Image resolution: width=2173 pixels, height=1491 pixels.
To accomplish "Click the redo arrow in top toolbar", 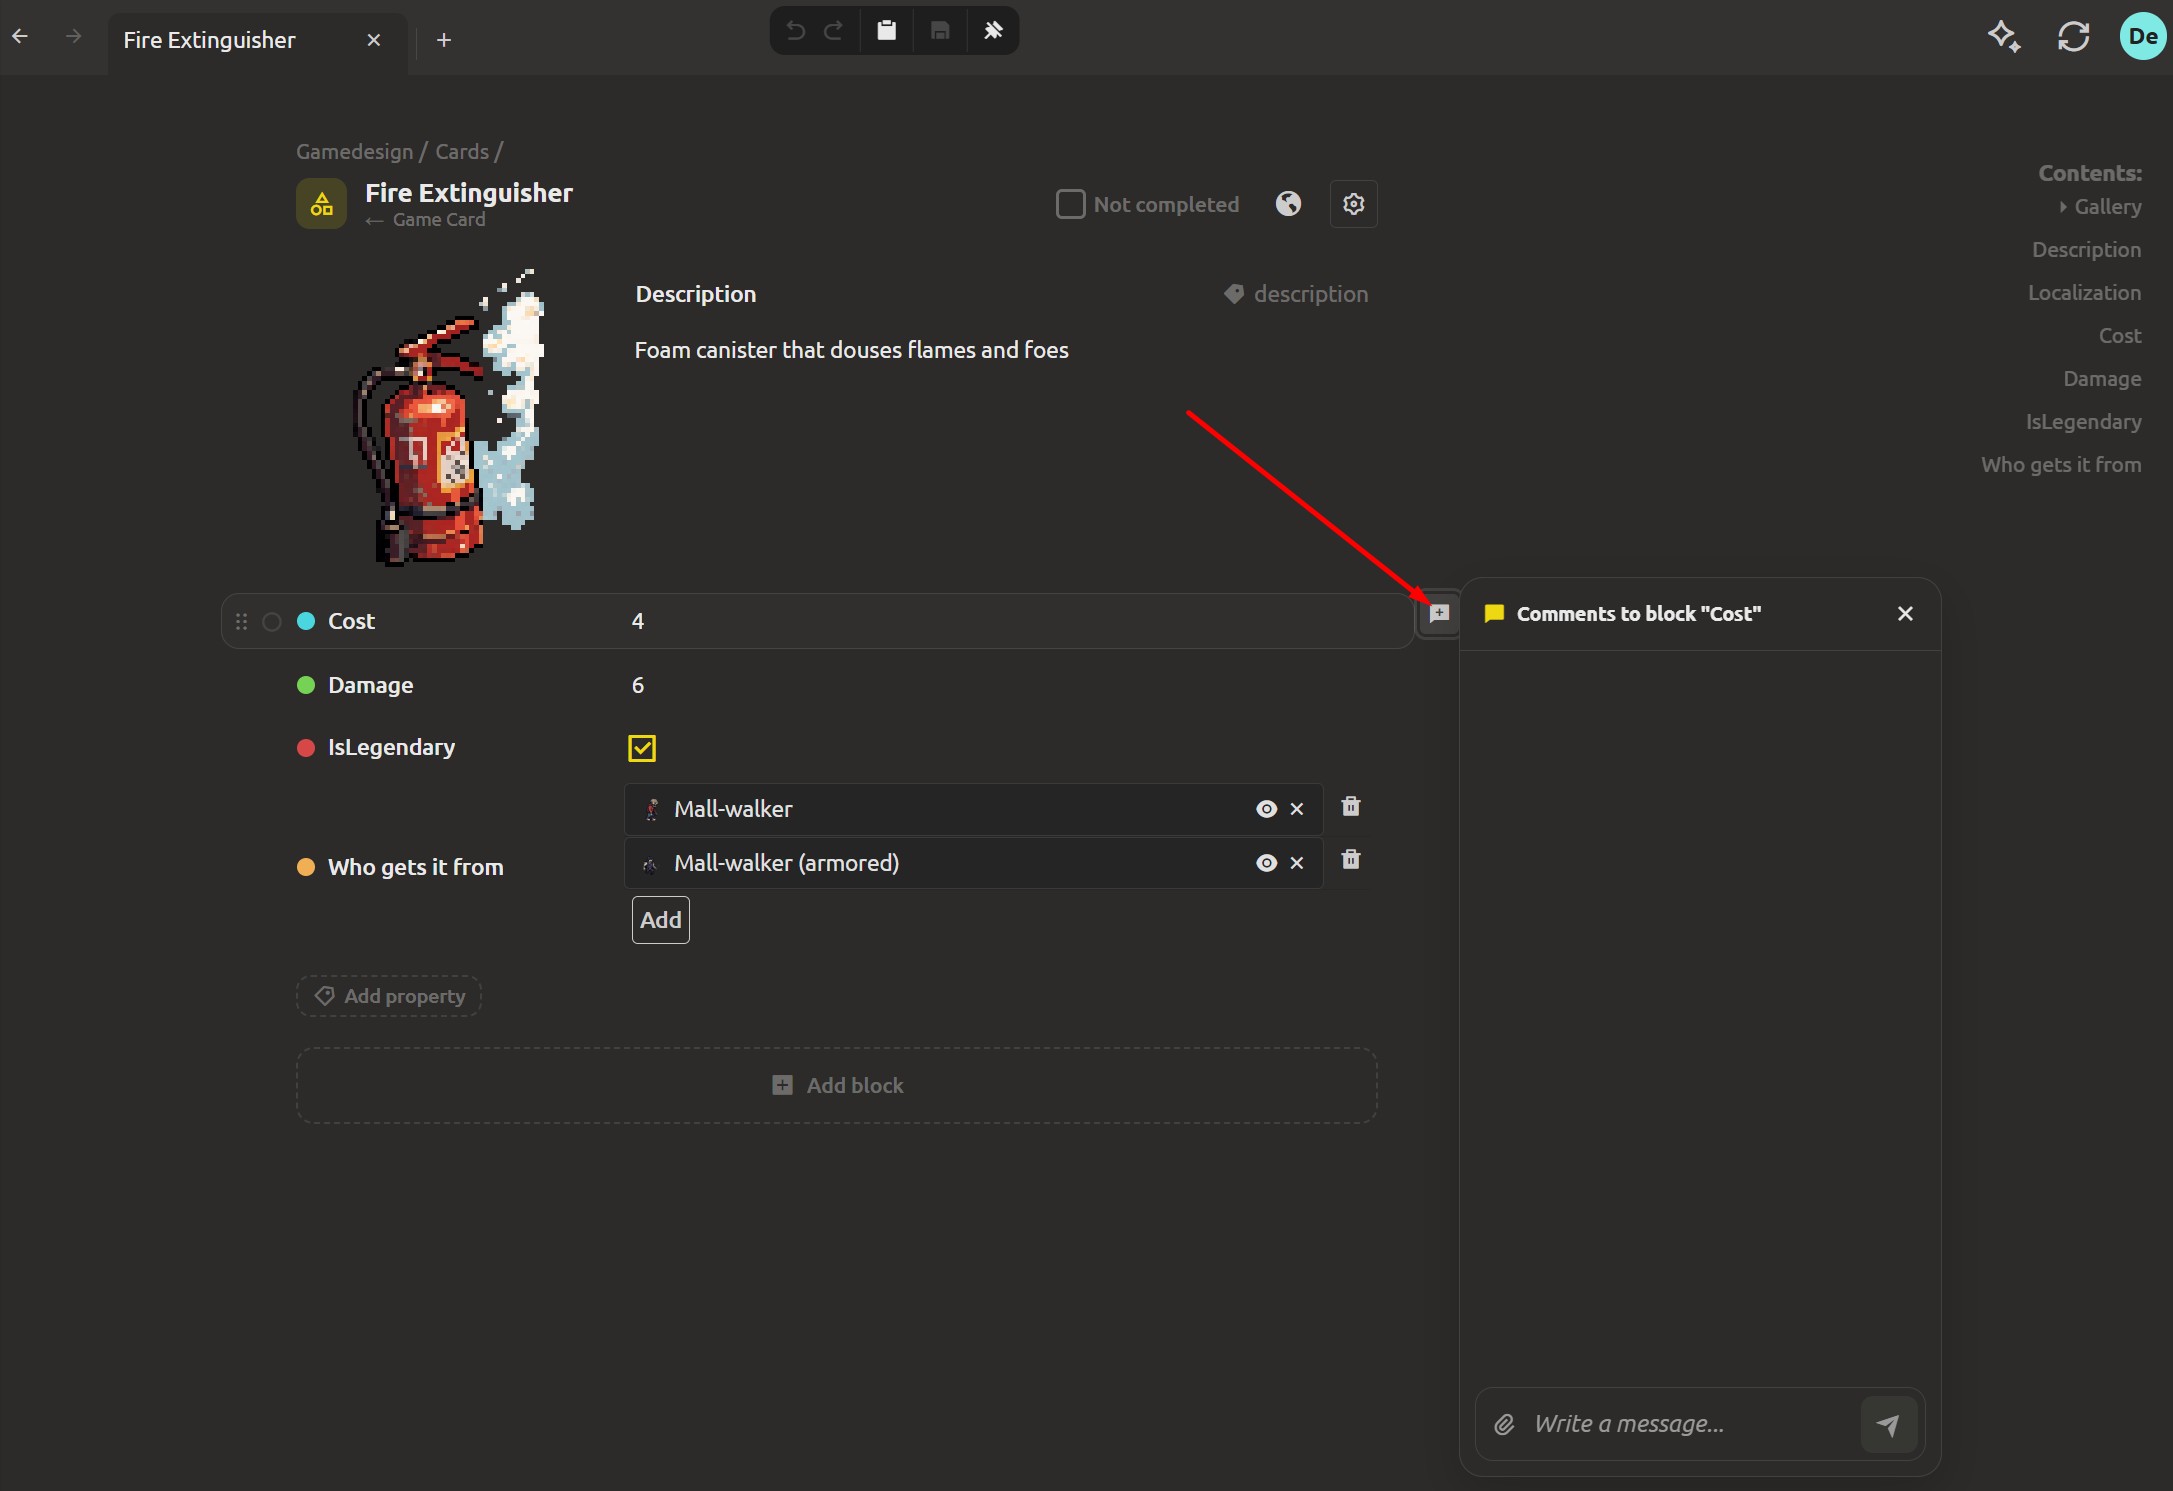I will [833, 31].
